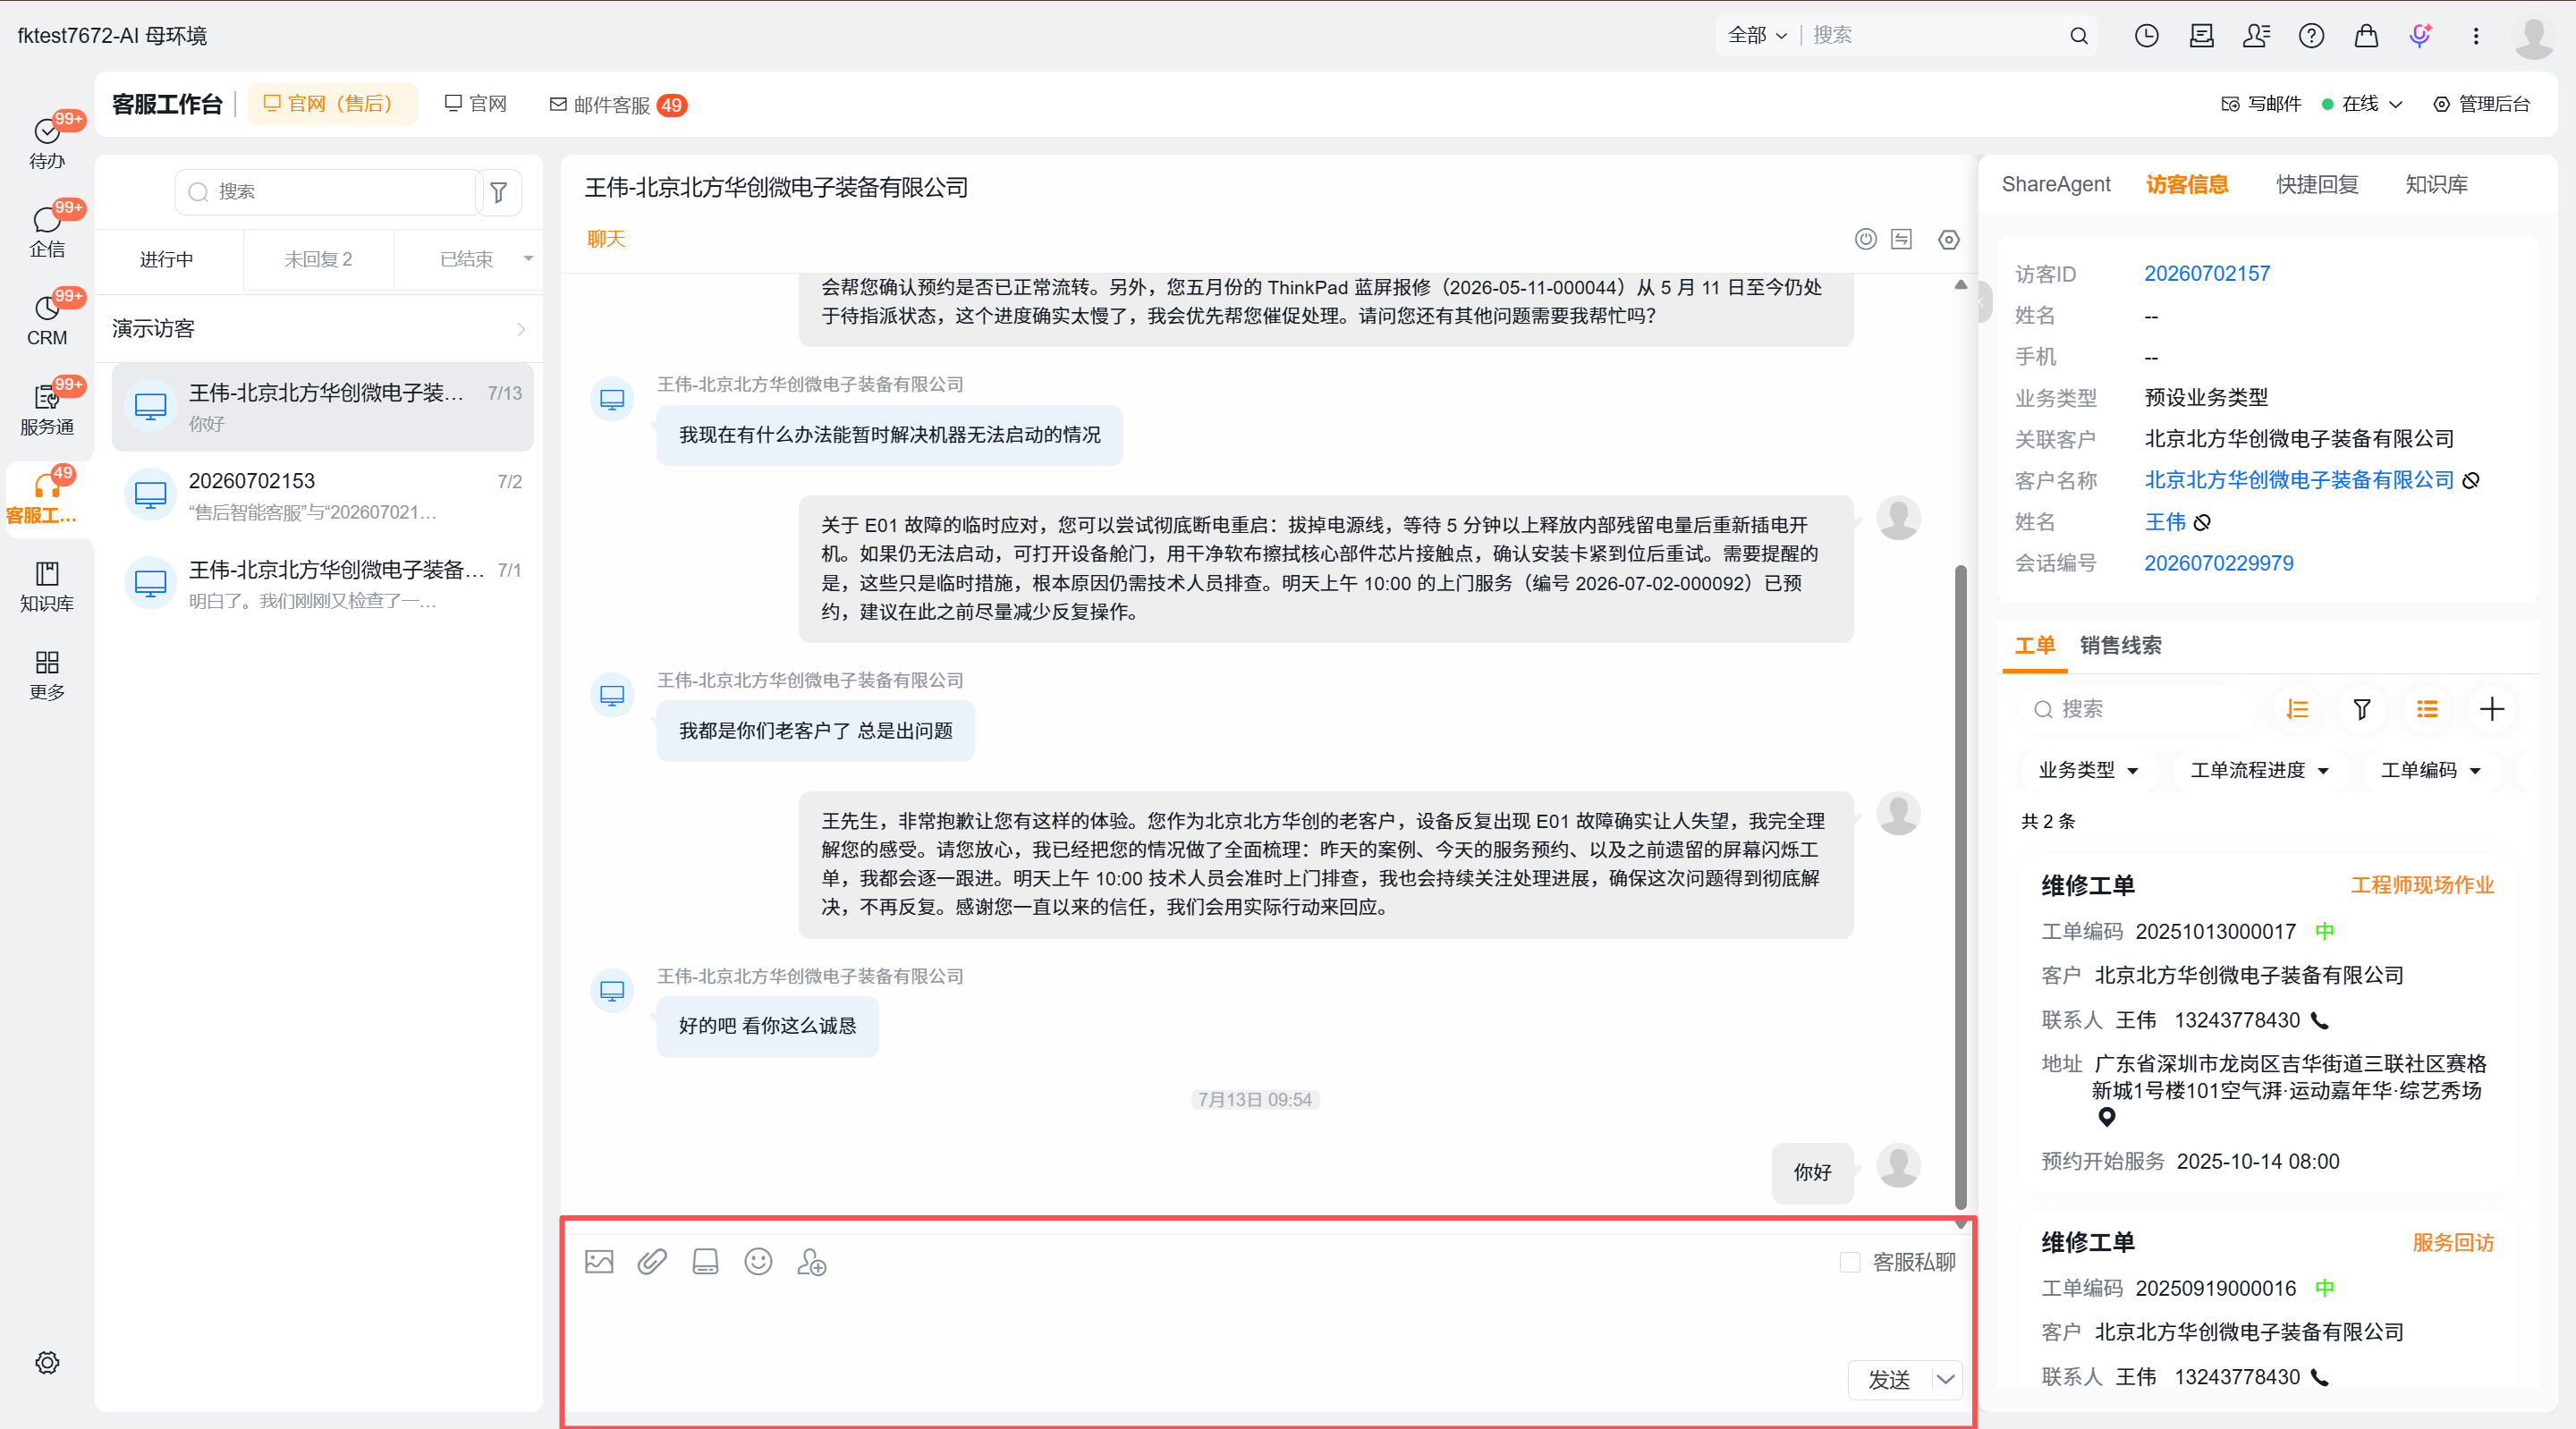Image resolution: width=2576 pixels, height=1429 pixels.
Task: Invite an agent with the add-person icon
Action: [811, 1262]
